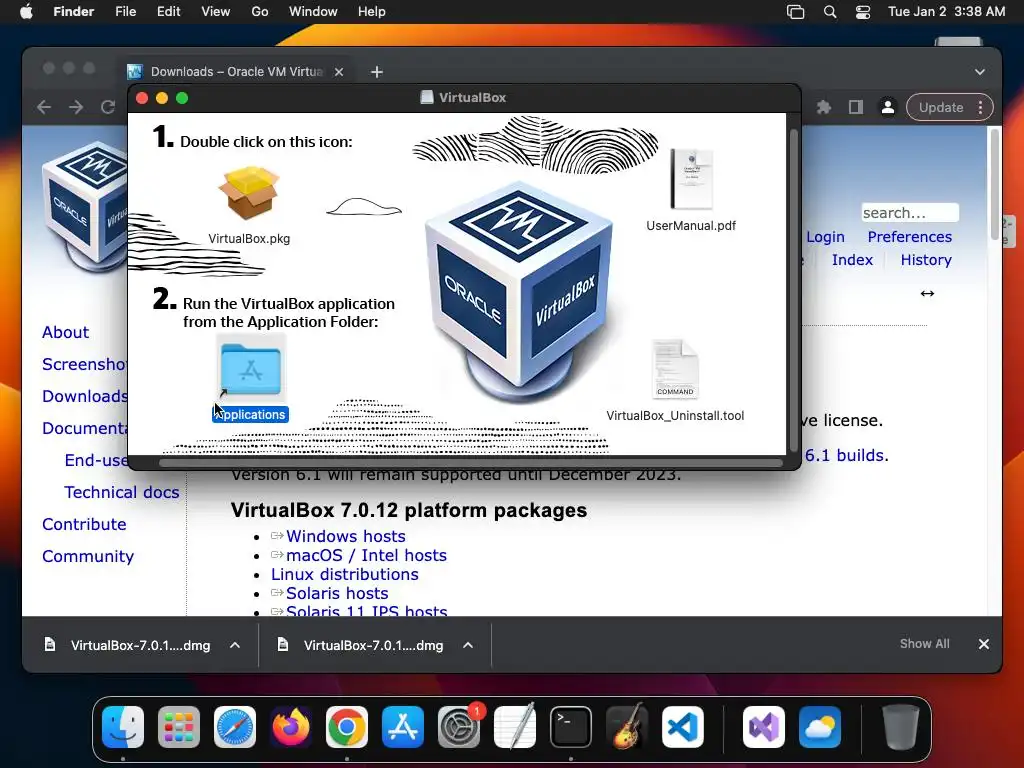This screenshot has height=768, width=1024.
Task: Open the Preferences link
Action: pyautogui.click(x=910, y=237)
